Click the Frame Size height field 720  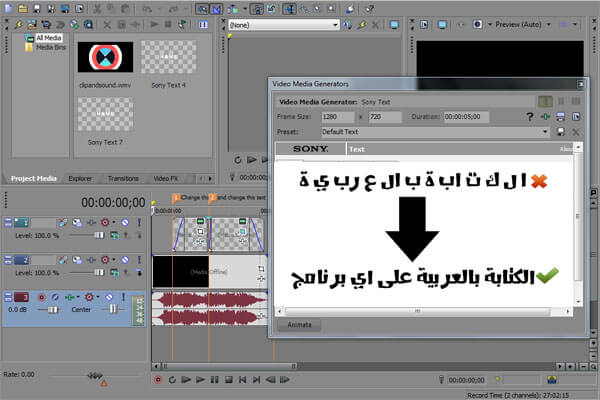coord(385,117)
